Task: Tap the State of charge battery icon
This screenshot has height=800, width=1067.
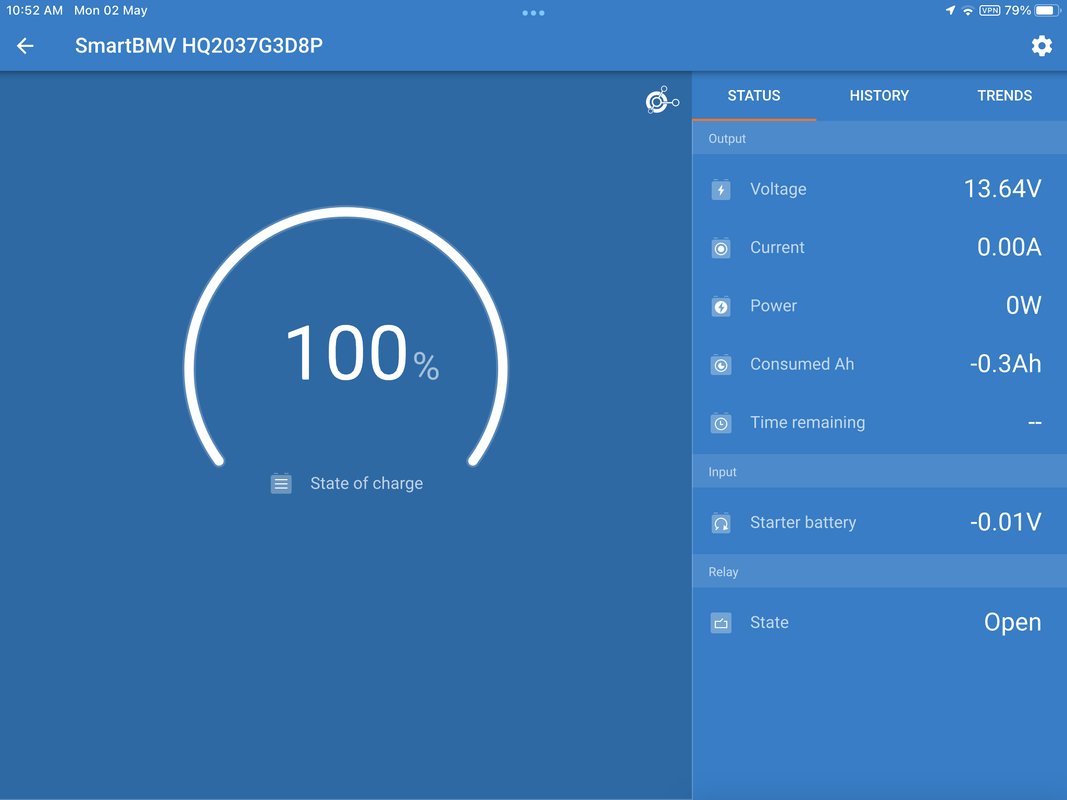Action: click(x=281, y=483)
